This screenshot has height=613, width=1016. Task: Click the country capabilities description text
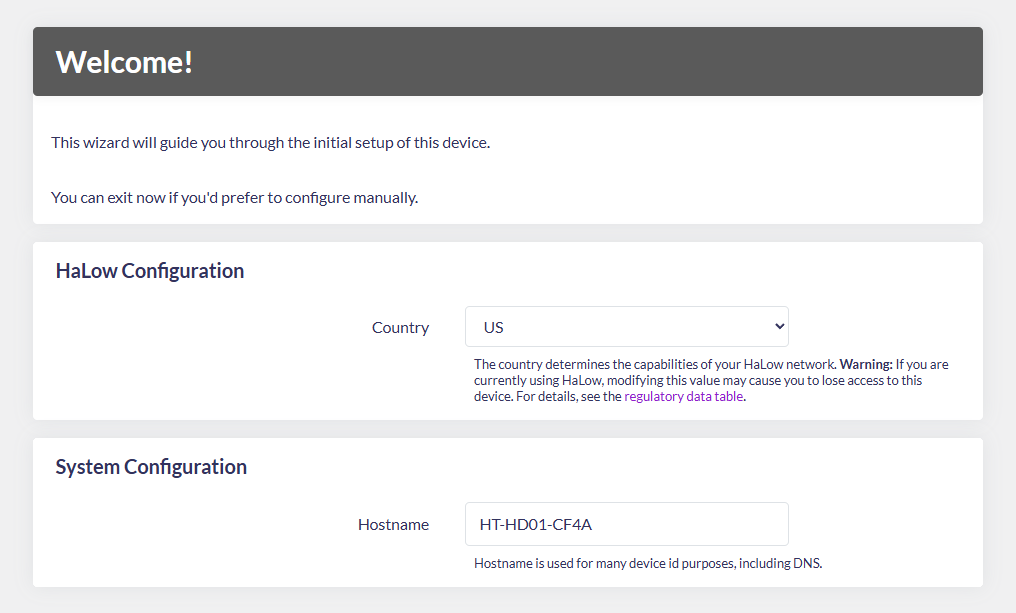[654, 365]
